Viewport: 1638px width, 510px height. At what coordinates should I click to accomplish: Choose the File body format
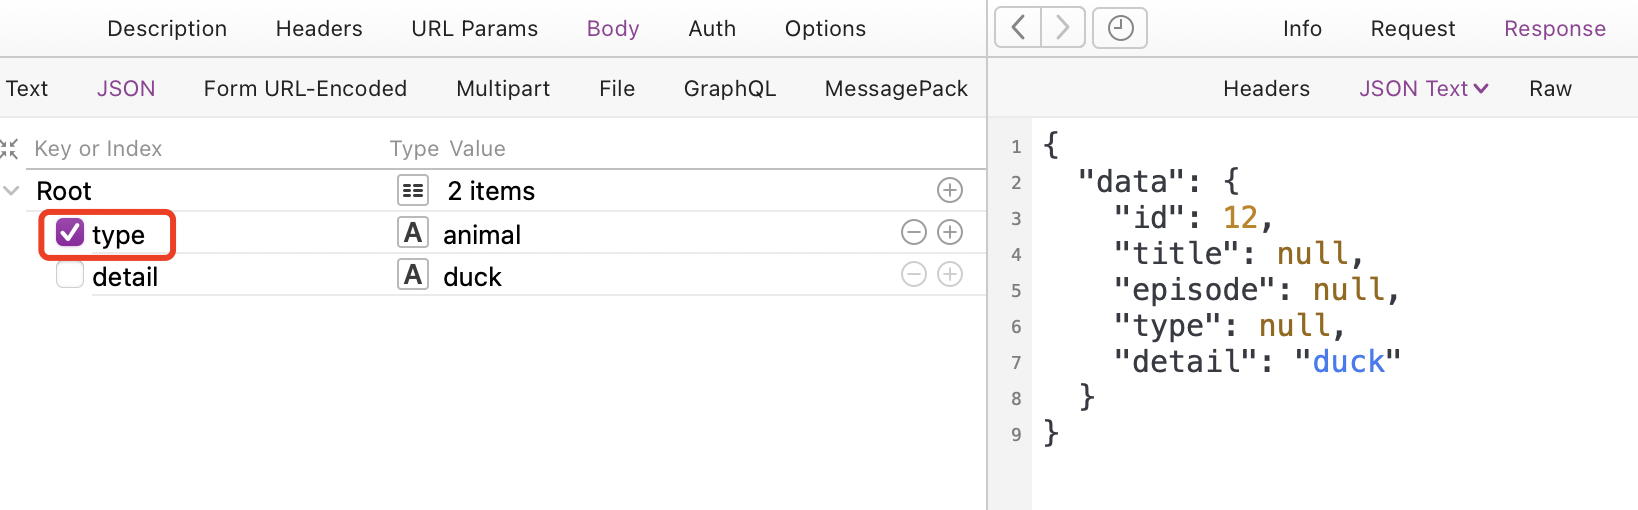coord(617,88)
